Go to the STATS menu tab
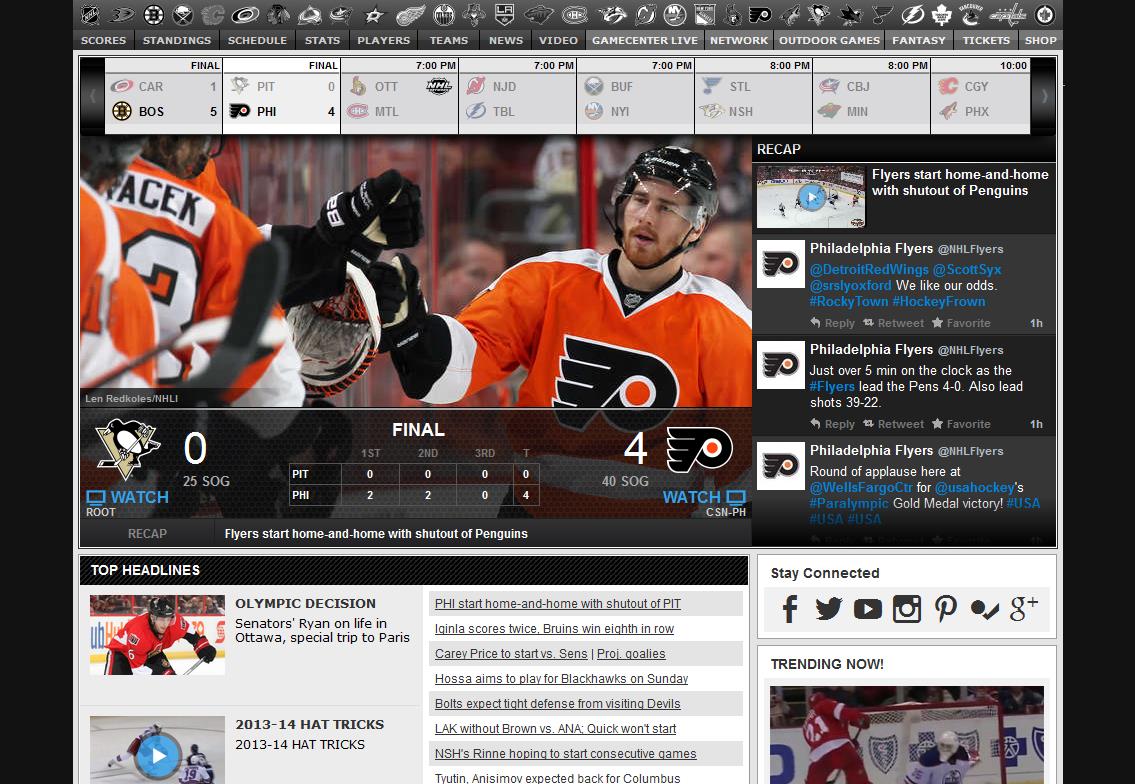Viewport: 1135px width, 784px height. (322, 41)
